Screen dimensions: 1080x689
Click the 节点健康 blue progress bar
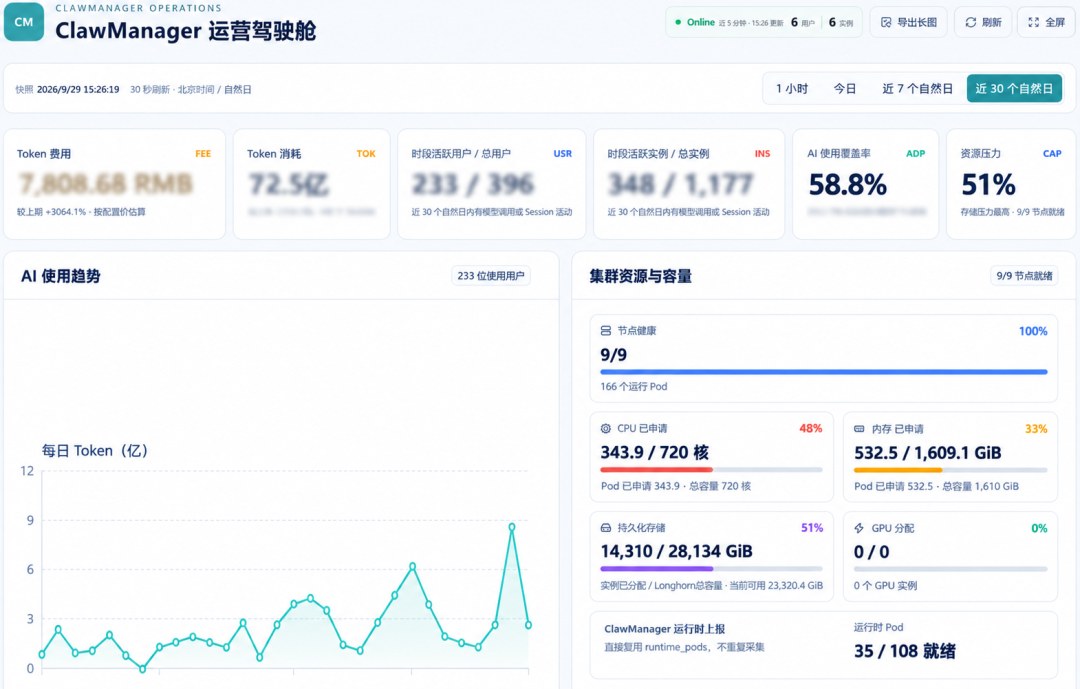click(824, 372)
